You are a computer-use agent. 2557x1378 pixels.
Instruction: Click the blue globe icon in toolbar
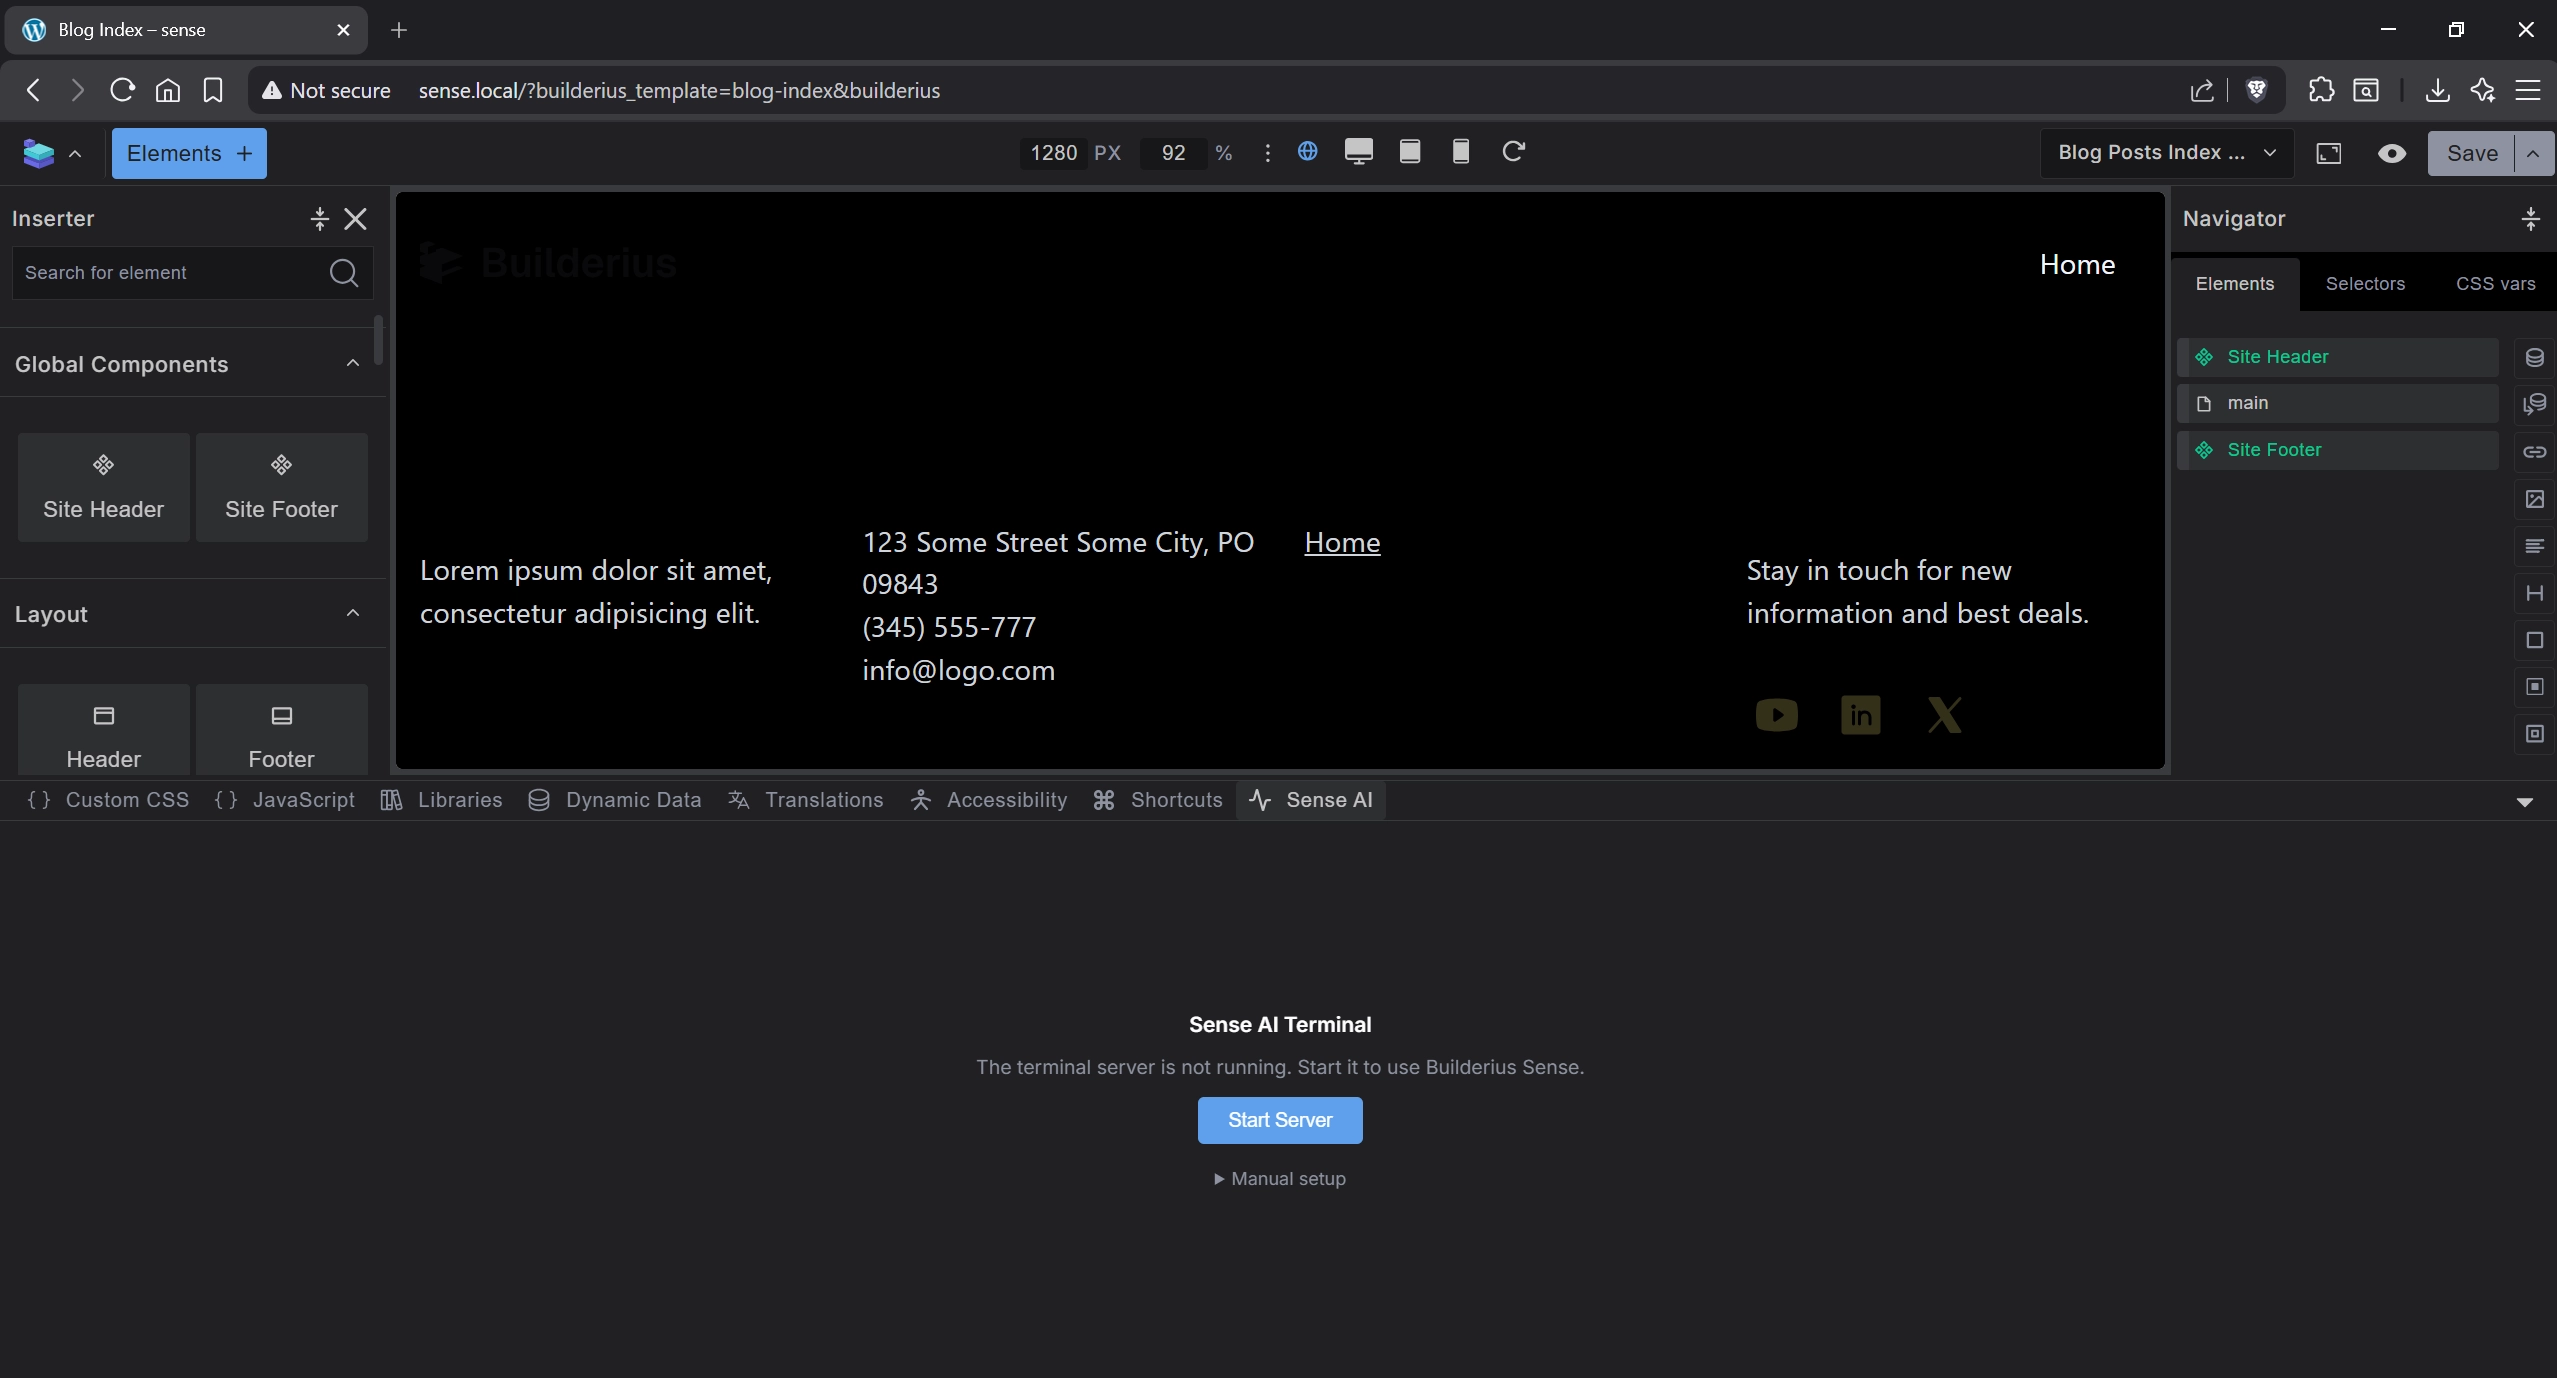[1307, 152]
